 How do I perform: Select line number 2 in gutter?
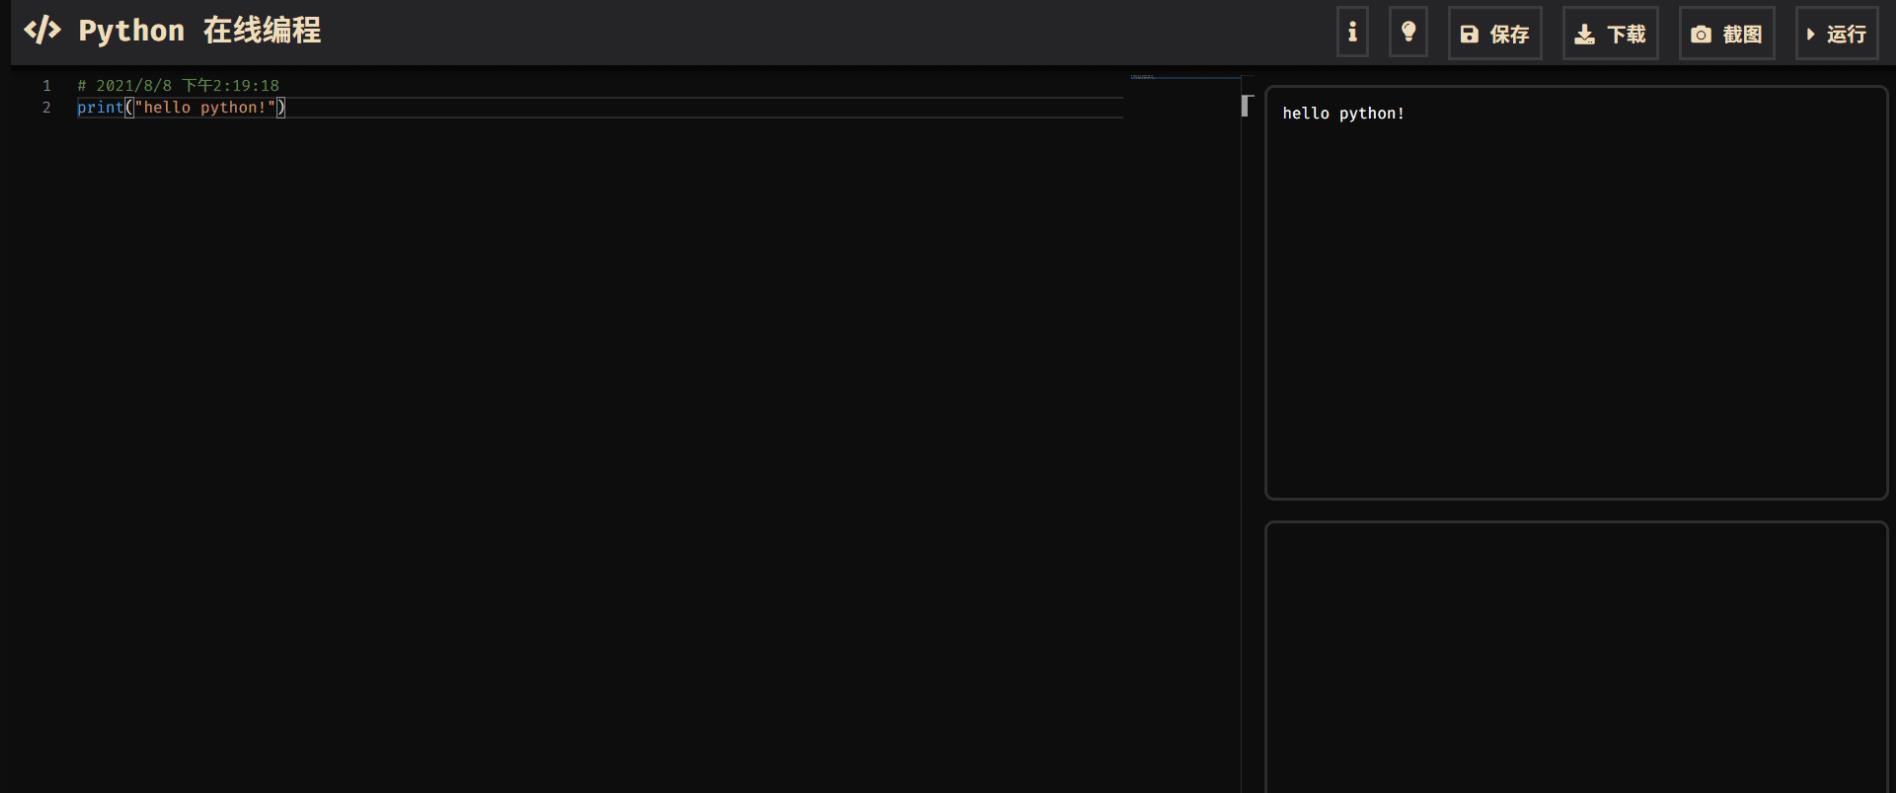click(46, 108)
